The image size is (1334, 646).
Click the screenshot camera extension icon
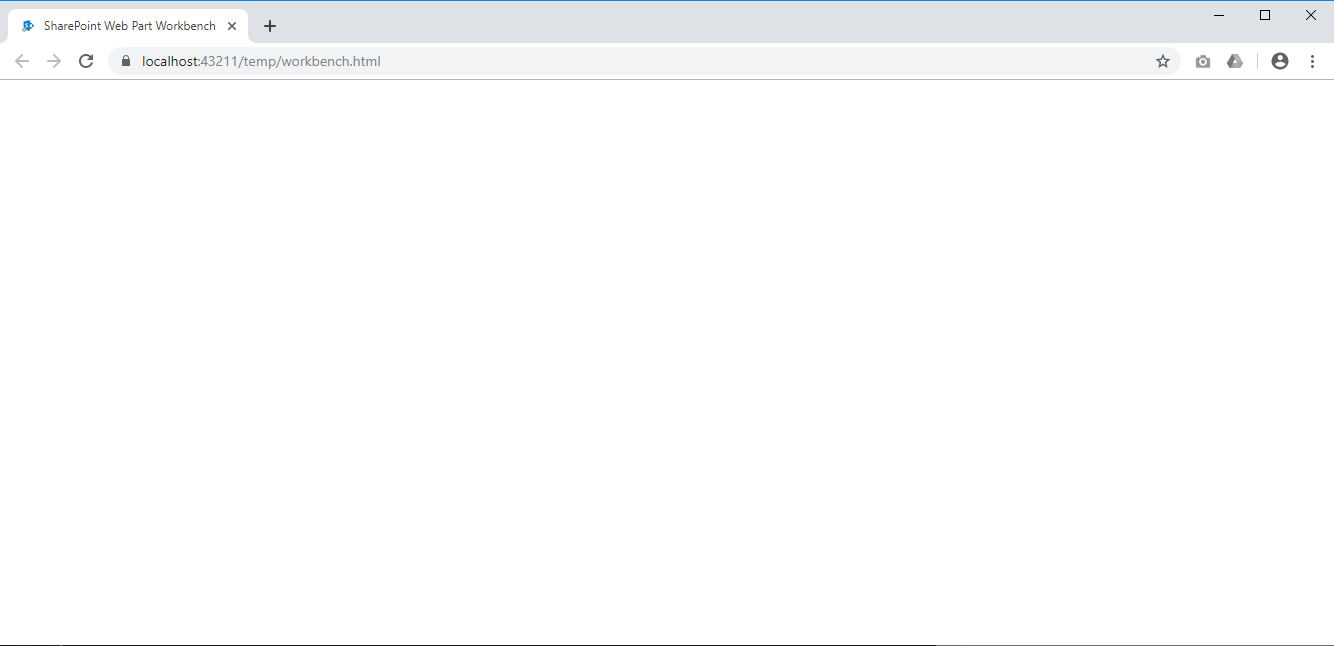pyautogui.click(x=1203, y=61)
